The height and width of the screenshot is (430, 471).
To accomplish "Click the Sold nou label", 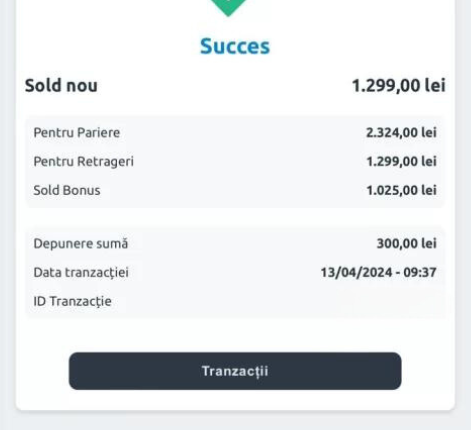I will 61,85.
